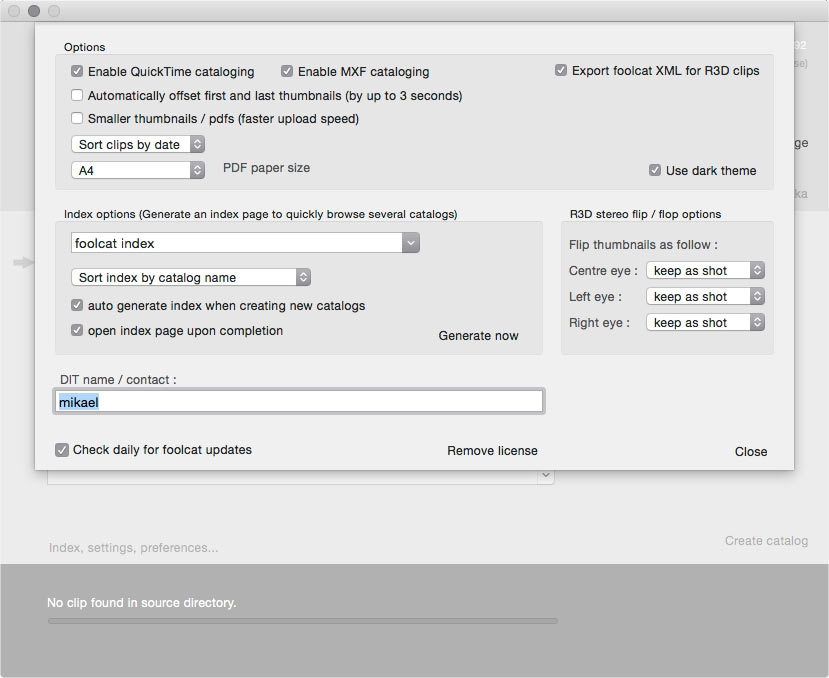Change Left eye flip setting
This screenshot has width=829, height=678.
point(705,297)
